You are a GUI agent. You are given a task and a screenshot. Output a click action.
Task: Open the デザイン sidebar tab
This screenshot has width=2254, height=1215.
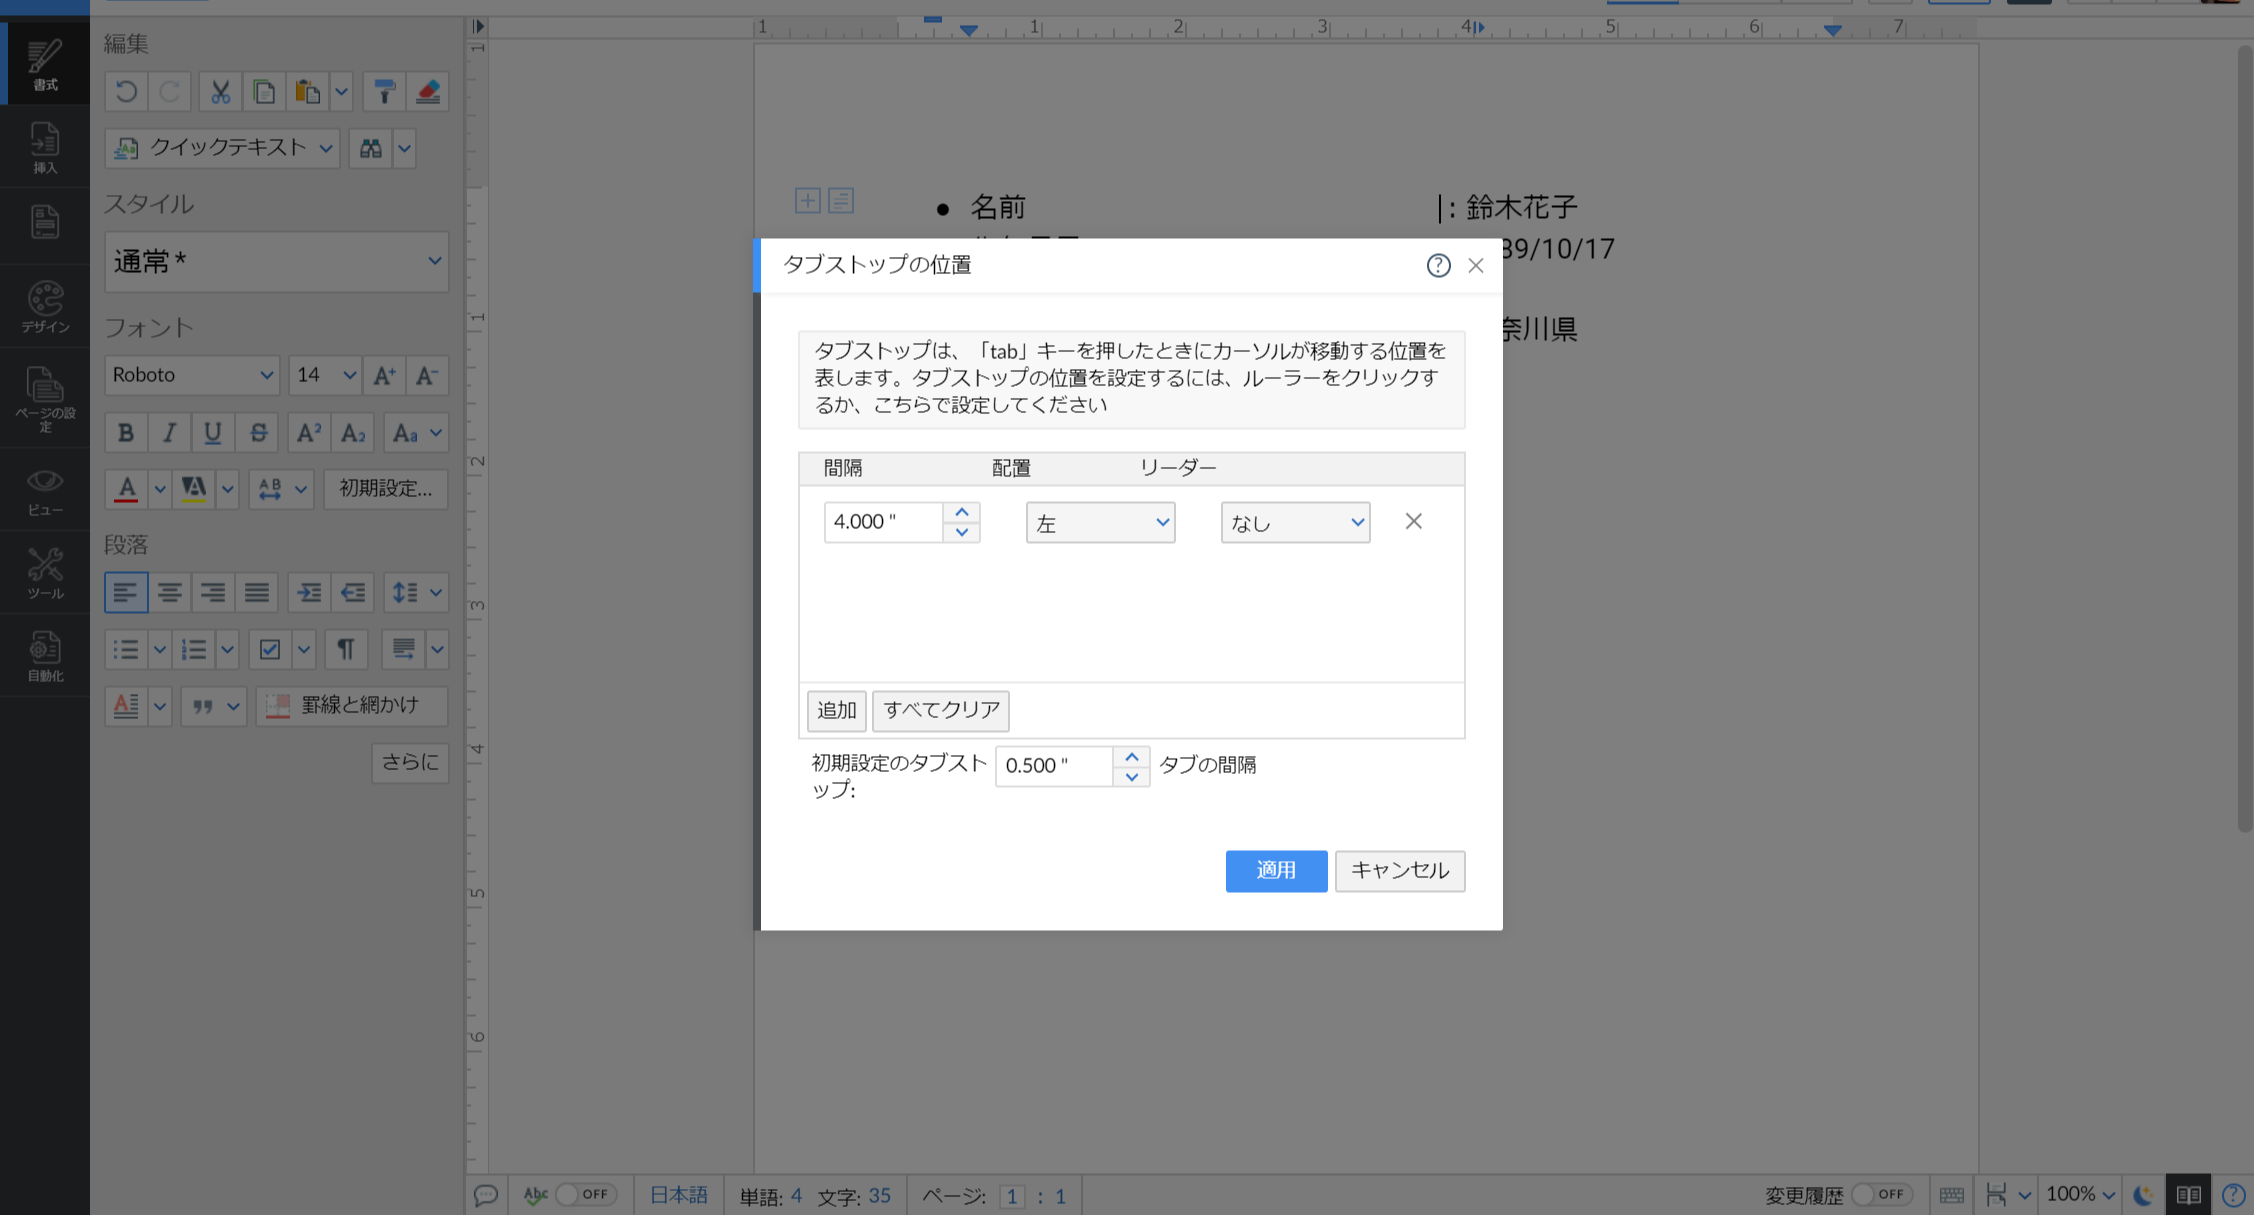click(45, 306)
